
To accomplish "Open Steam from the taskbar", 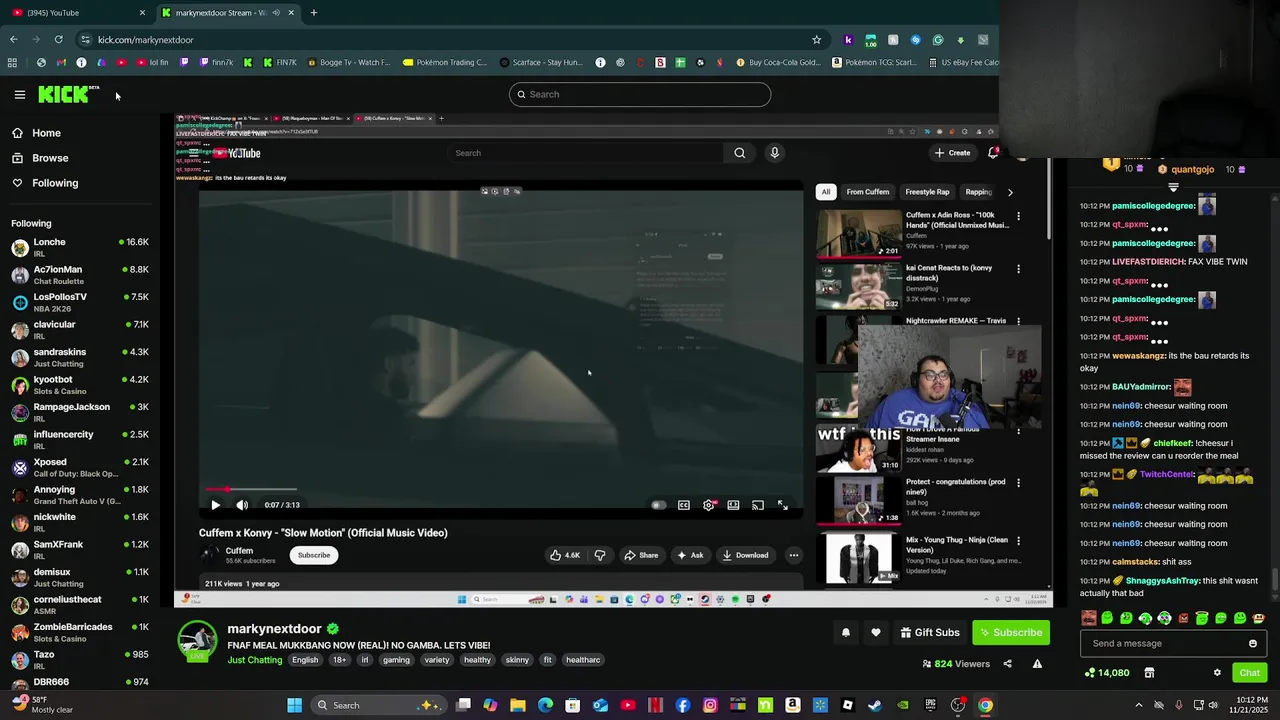I will (875, 705).
